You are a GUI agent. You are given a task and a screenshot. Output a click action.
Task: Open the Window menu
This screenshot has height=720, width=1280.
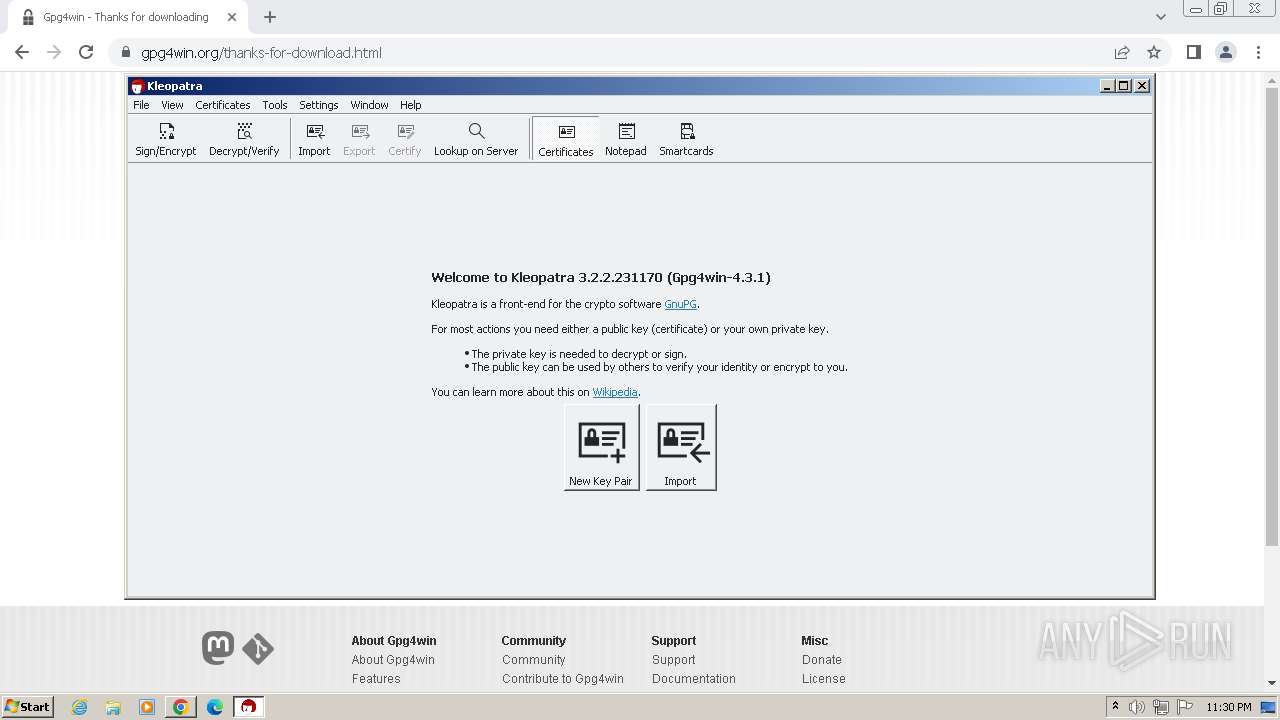tap(369, 105)
